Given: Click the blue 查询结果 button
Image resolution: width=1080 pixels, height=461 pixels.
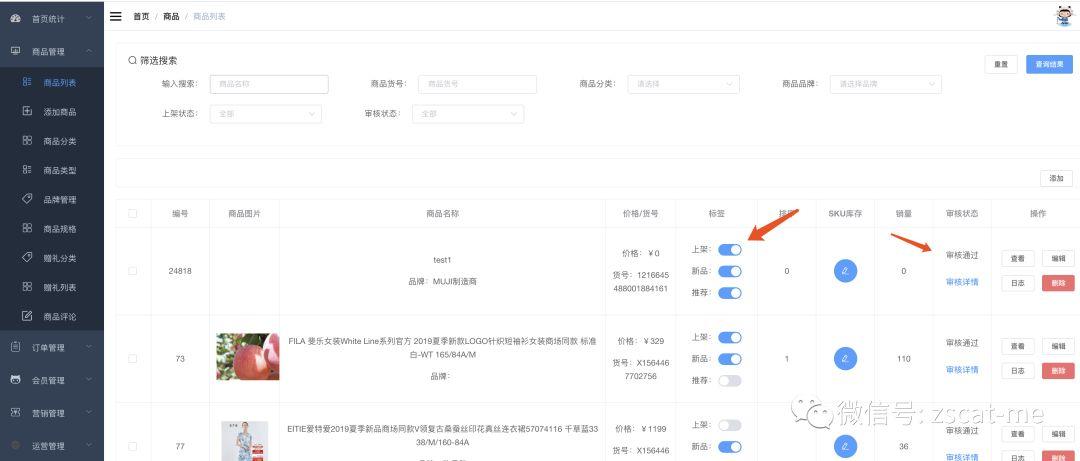Looking at the screenshot, I should coord(1049,64).
